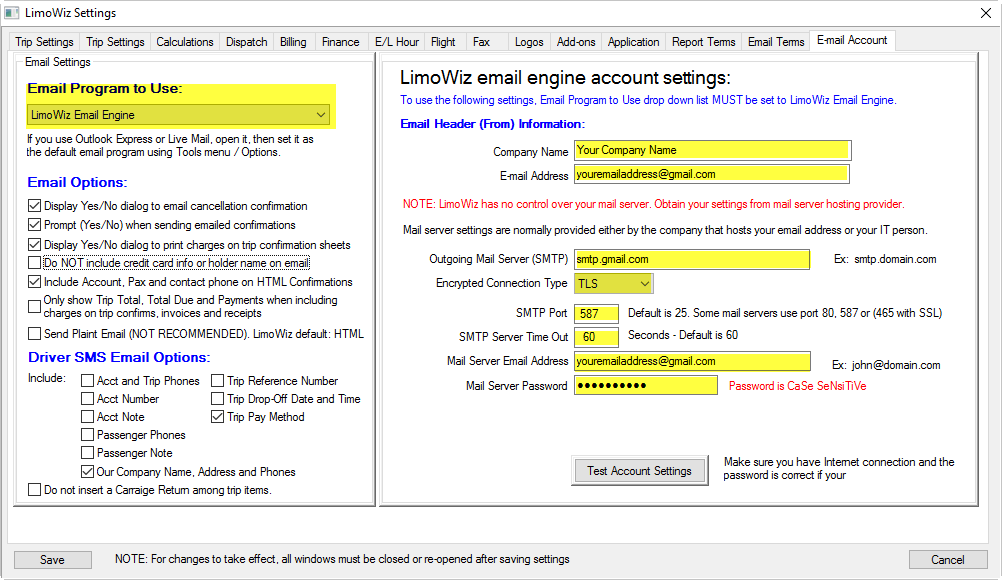Click the Outgoing Mail Server (SMTP) field
The image size is (1002, 580).
[x=692, y=259]
